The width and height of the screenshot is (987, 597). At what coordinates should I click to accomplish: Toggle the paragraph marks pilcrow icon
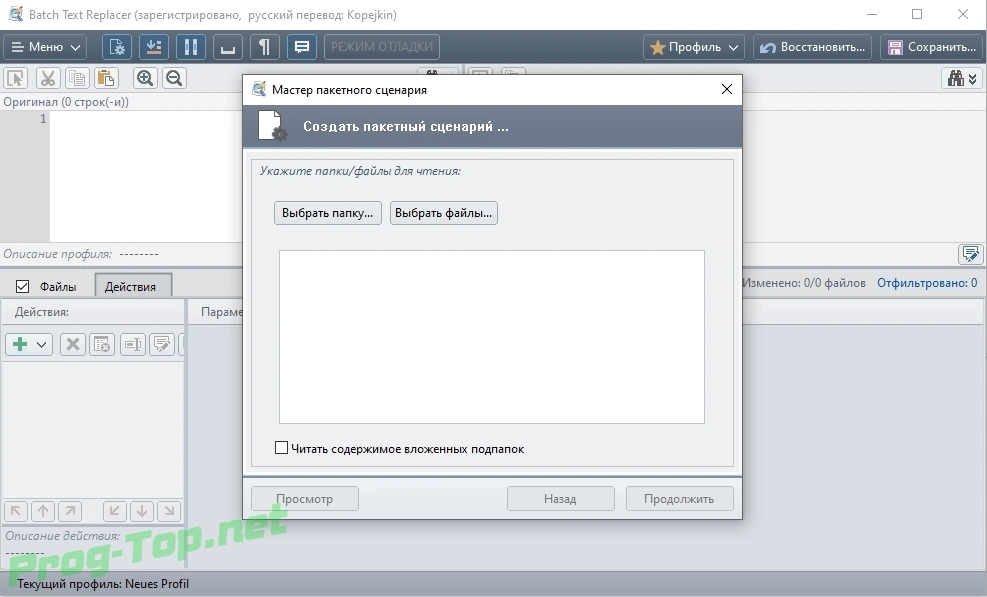265,47
